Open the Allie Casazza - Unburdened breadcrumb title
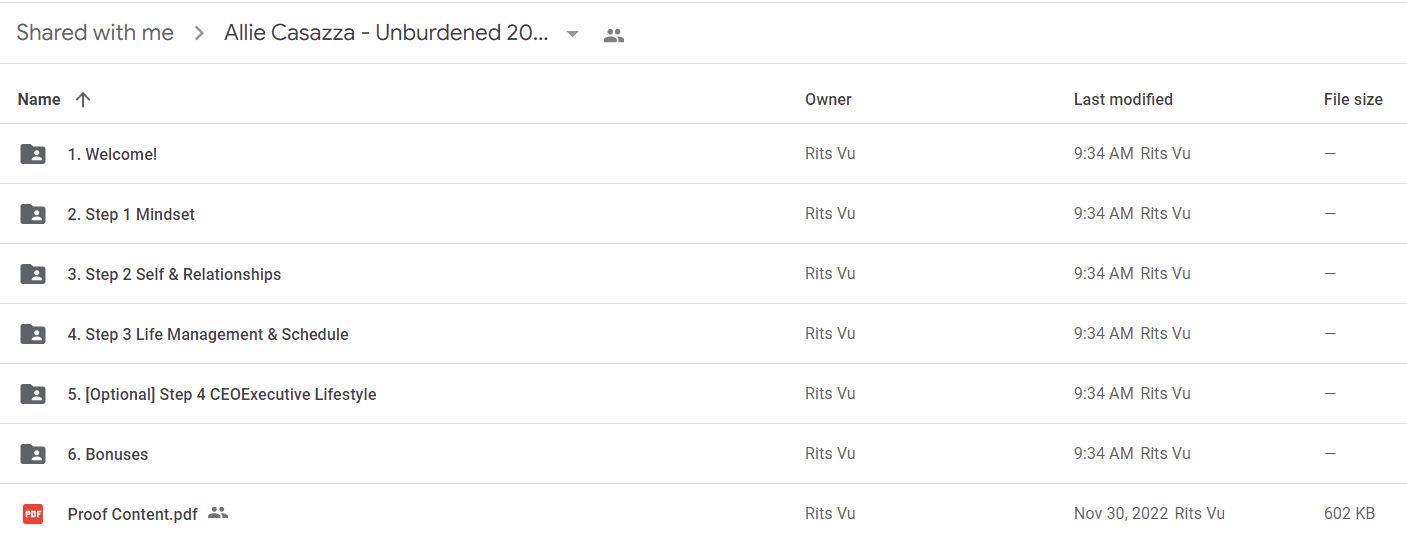Image resolution: width=1407 pixels, height=536 pixels. point(386,33)
